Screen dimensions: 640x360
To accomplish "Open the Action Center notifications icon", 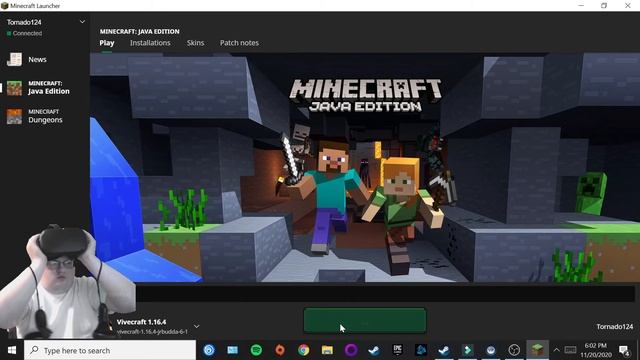I will (624, 350).
